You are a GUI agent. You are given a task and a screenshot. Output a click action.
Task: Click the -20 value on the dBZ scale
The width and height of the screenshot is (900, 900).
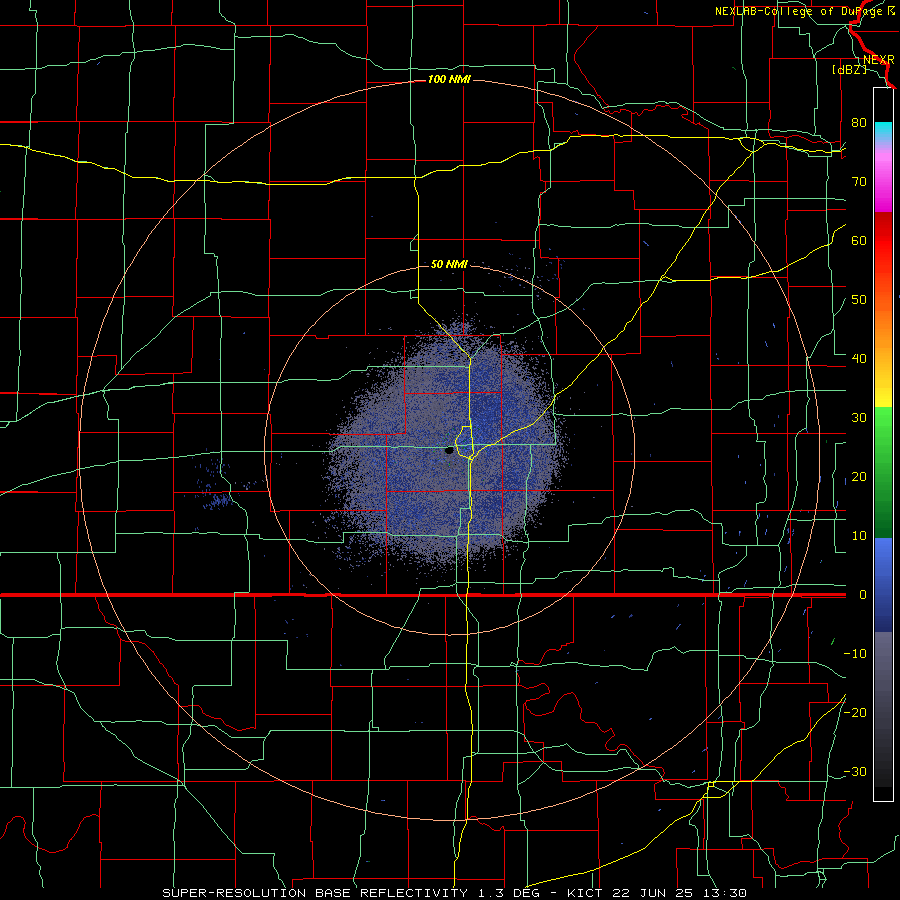(855, 712)
